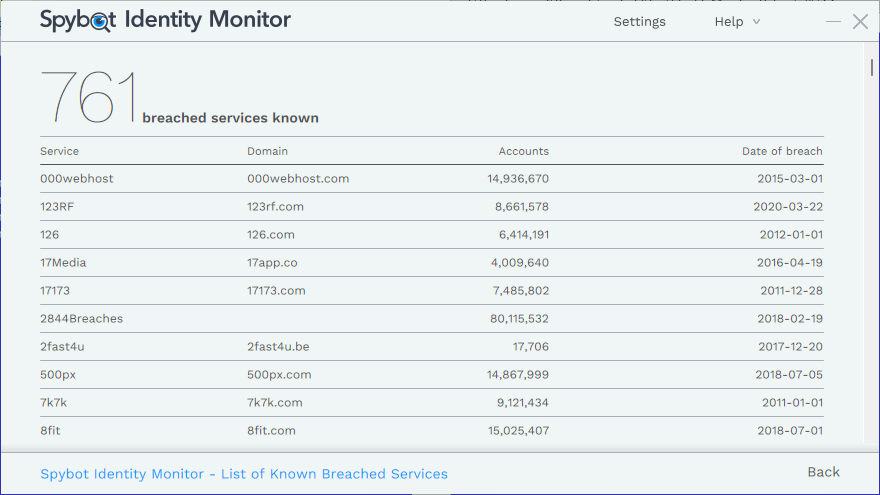Click accounts value 9,121,434
Viewport: 880px width, 495px height.
[522, 402]
